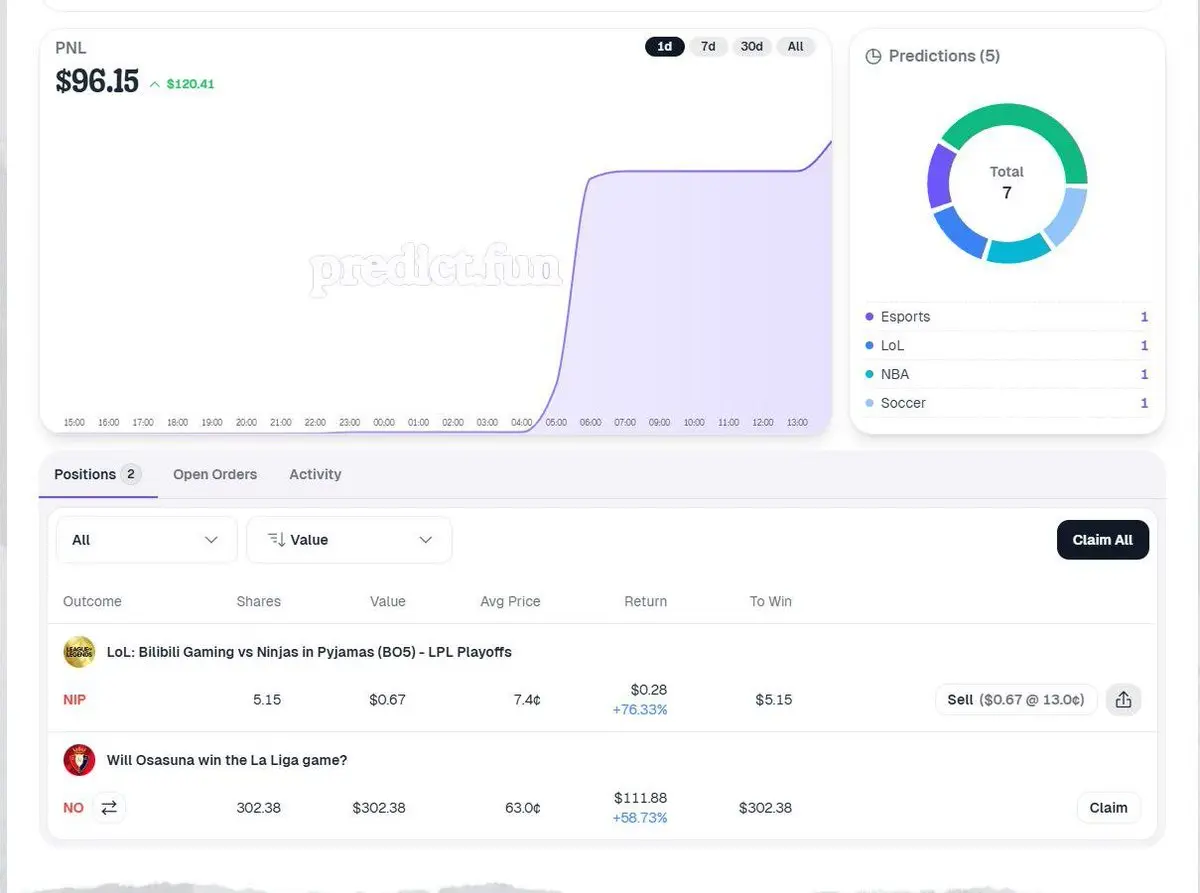Click the light blue Soccer donut segment
Viewport: 1200px width, 893px height.
click(1066, 216)
